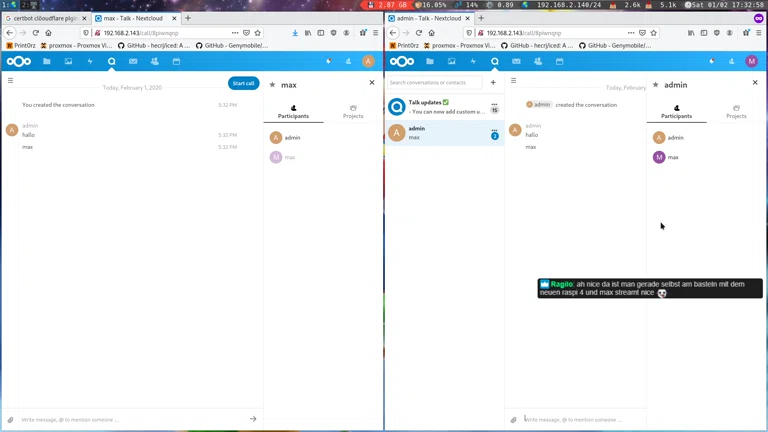Open proxmox bookmark in left browser
Screen dimensions: 768x432
pos(76,46)
